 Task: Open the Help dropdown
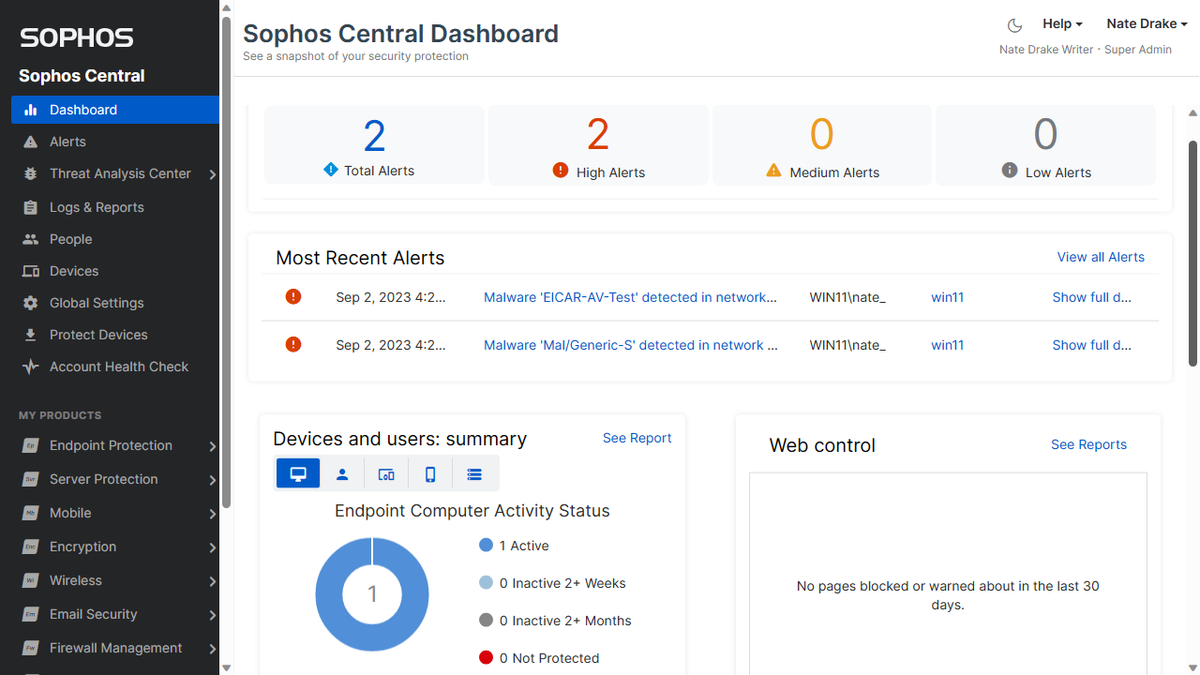tap(1061, 23)
